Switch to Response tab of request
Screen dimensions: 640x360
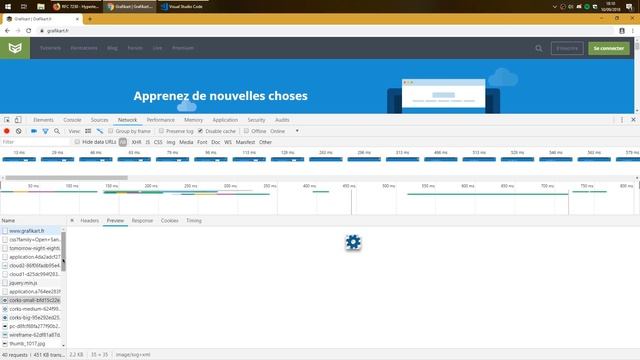tap(142, 220)
